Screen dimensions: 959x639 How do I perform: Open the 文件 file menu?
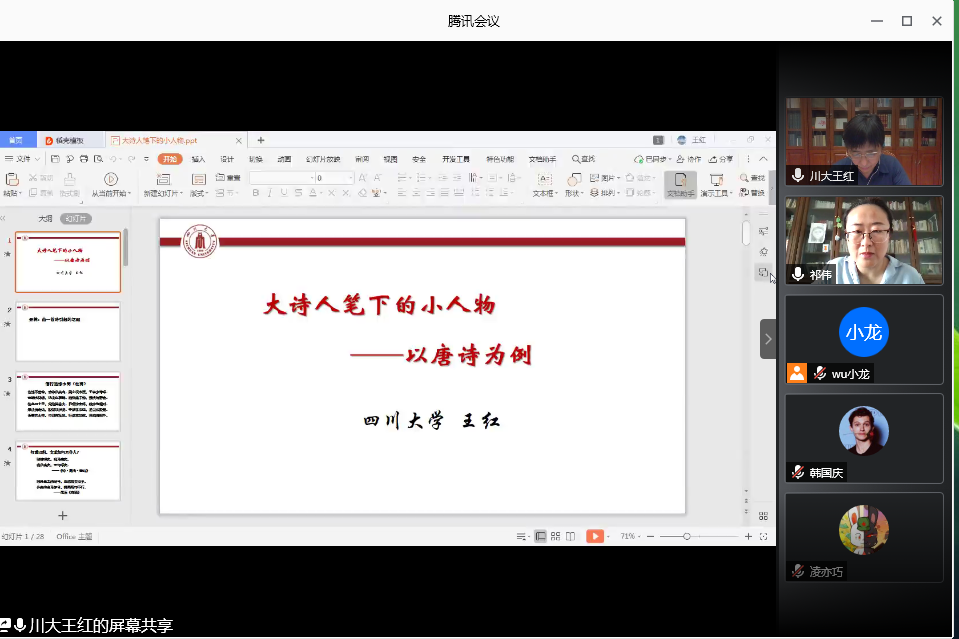click(x=22, y=159)
